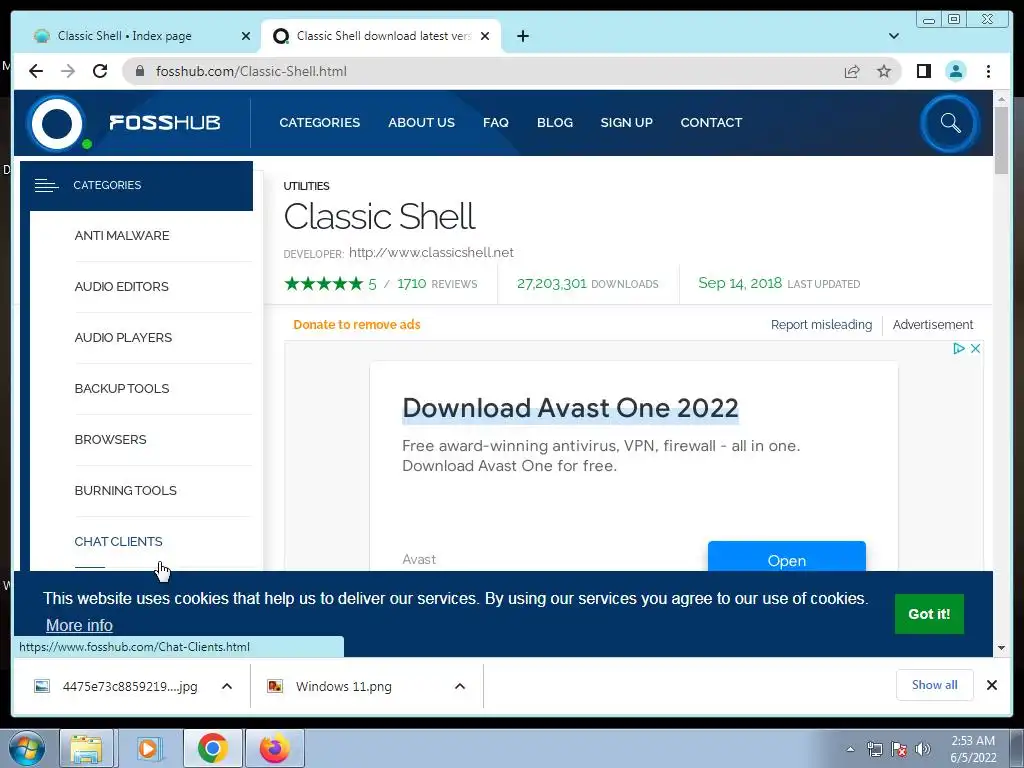Click the browser forward arrow
The image size is (1024, 768).
point(68,71)
